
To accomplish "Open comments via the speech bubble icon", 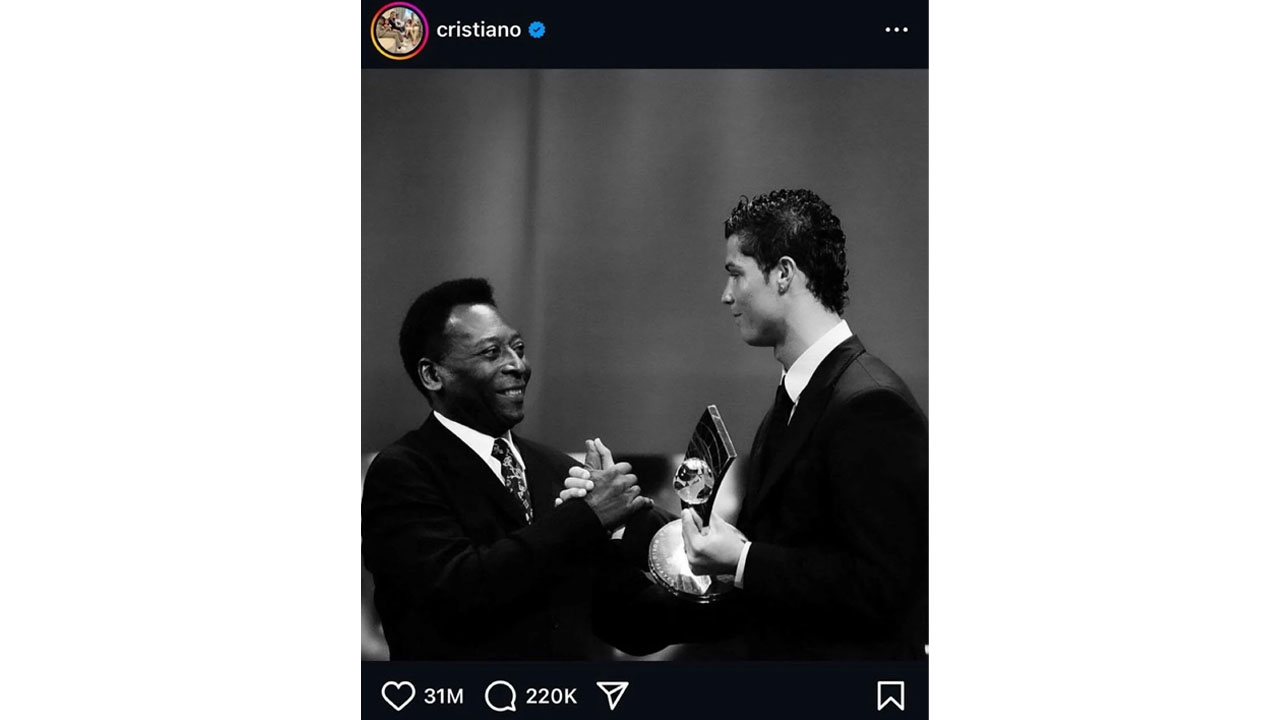I will click(x=500, y=695).
